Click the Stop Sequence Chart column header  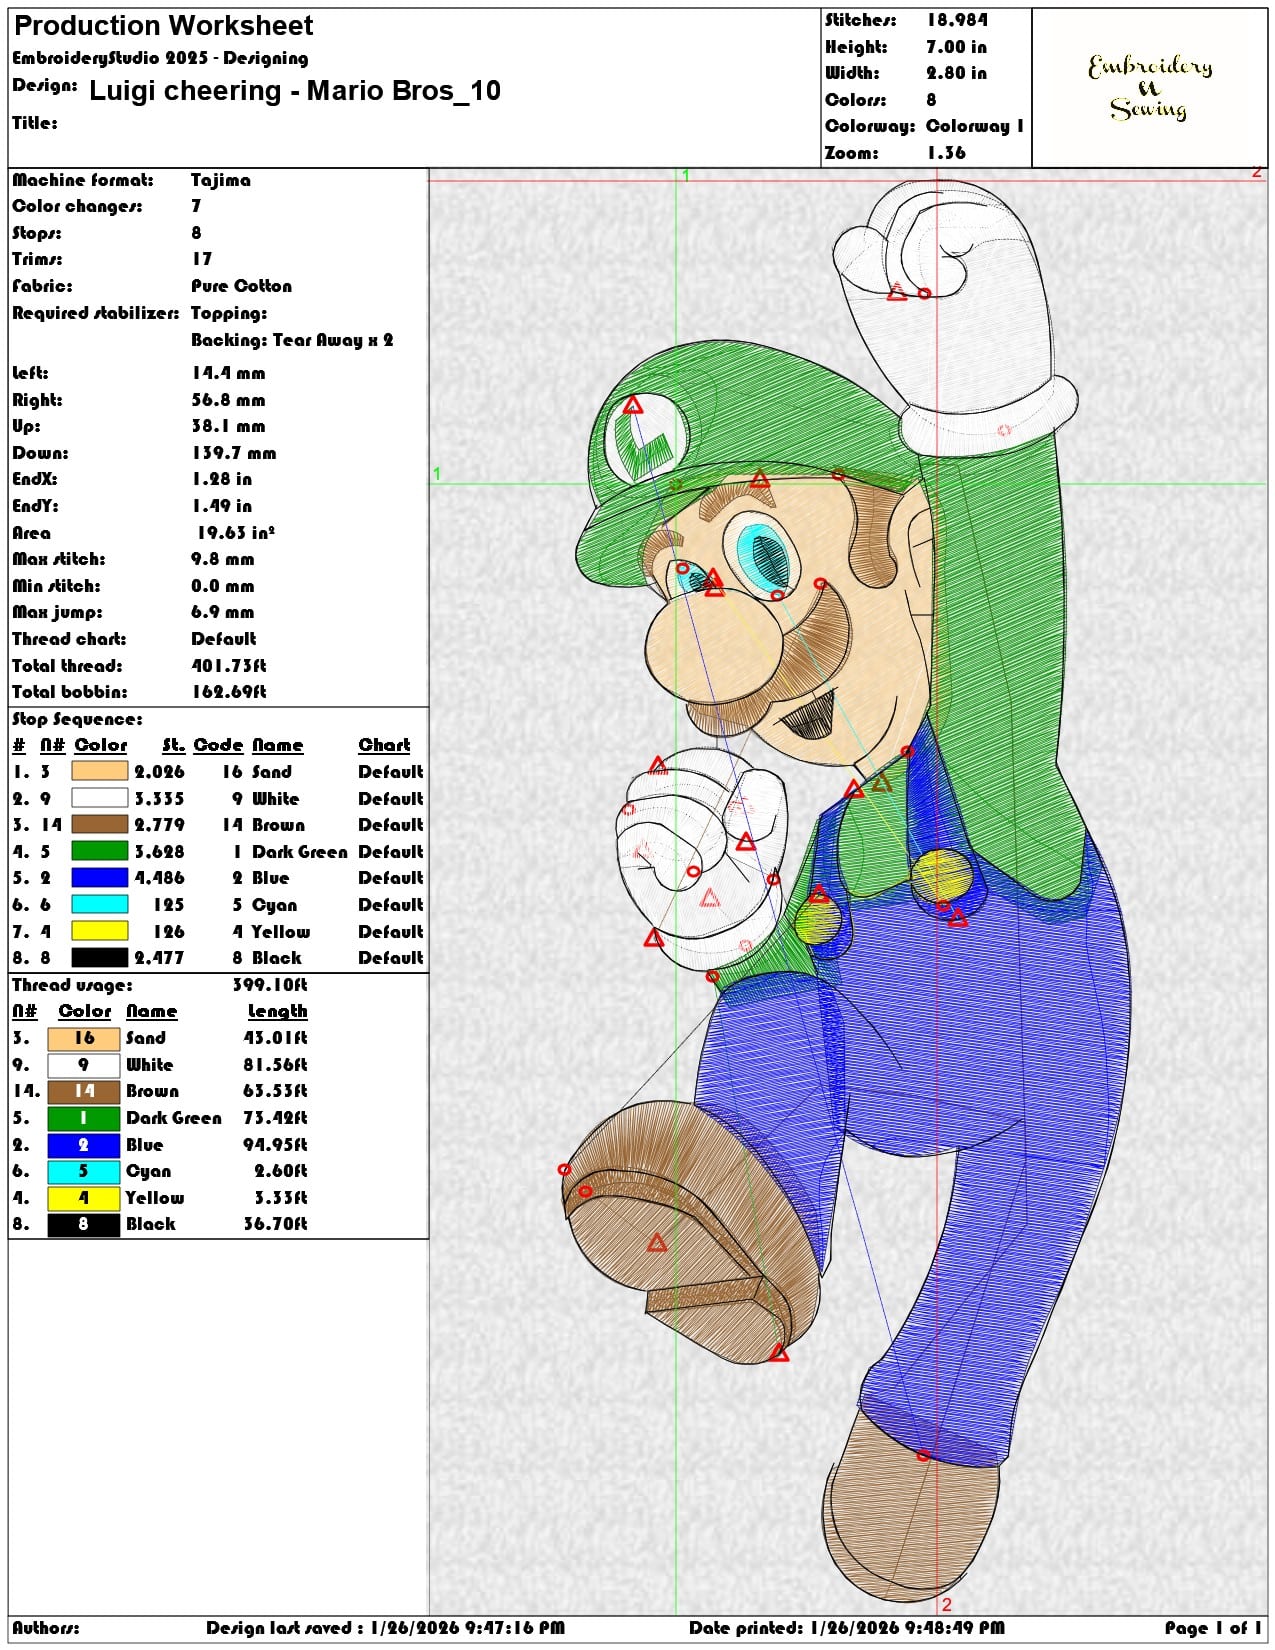click(x=385, y=745)
